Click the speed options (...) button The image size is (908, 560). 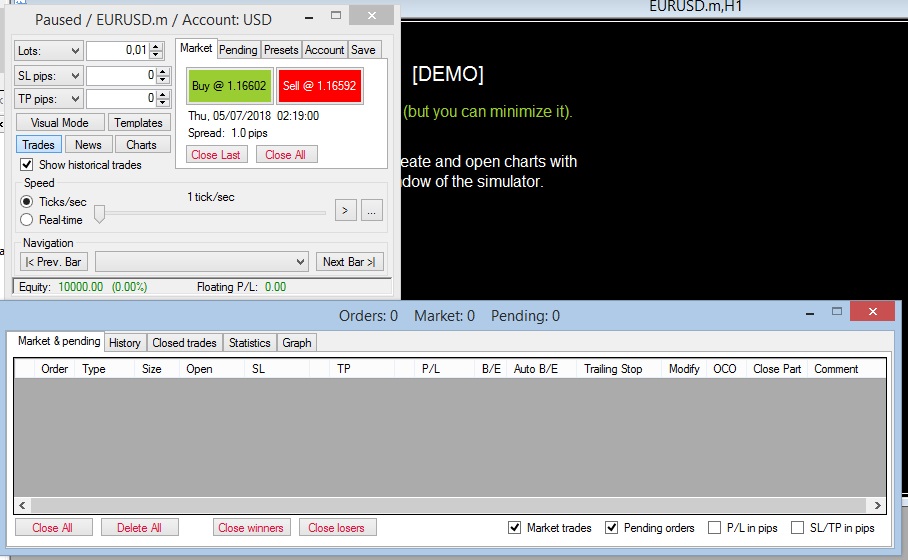coord(372,210)
